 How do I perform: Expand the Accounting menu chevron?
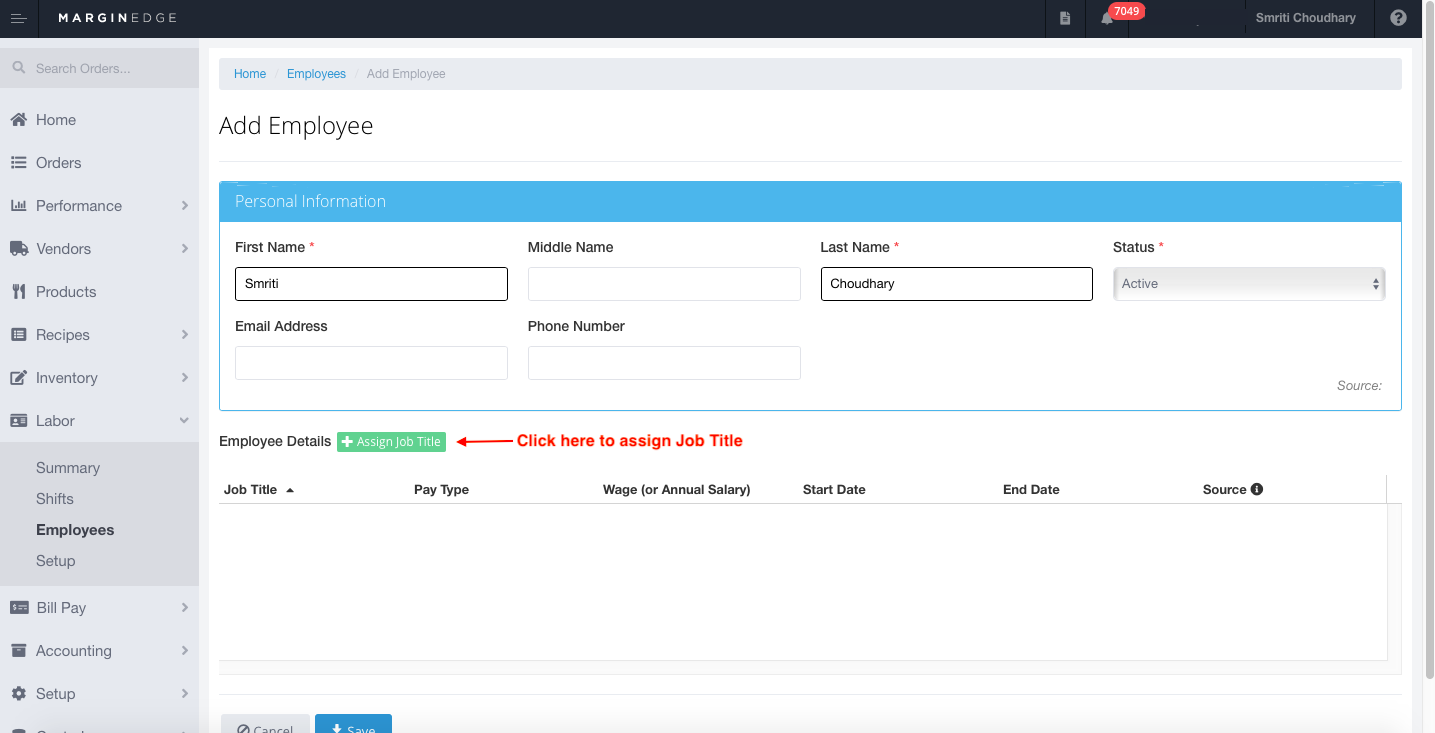tap(185, 651)
